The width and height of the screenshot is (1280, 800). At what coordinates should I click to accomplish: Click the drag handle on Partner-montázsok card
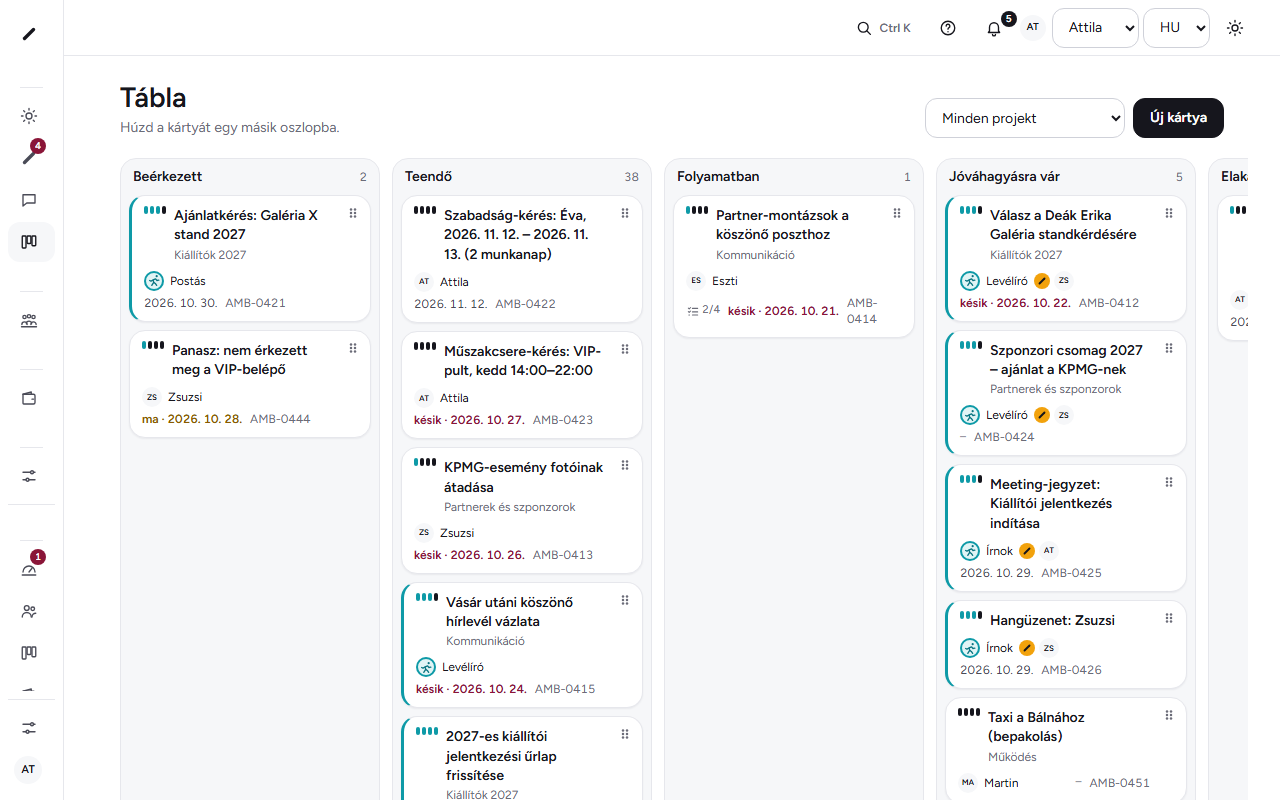click(x=897, y=214)
